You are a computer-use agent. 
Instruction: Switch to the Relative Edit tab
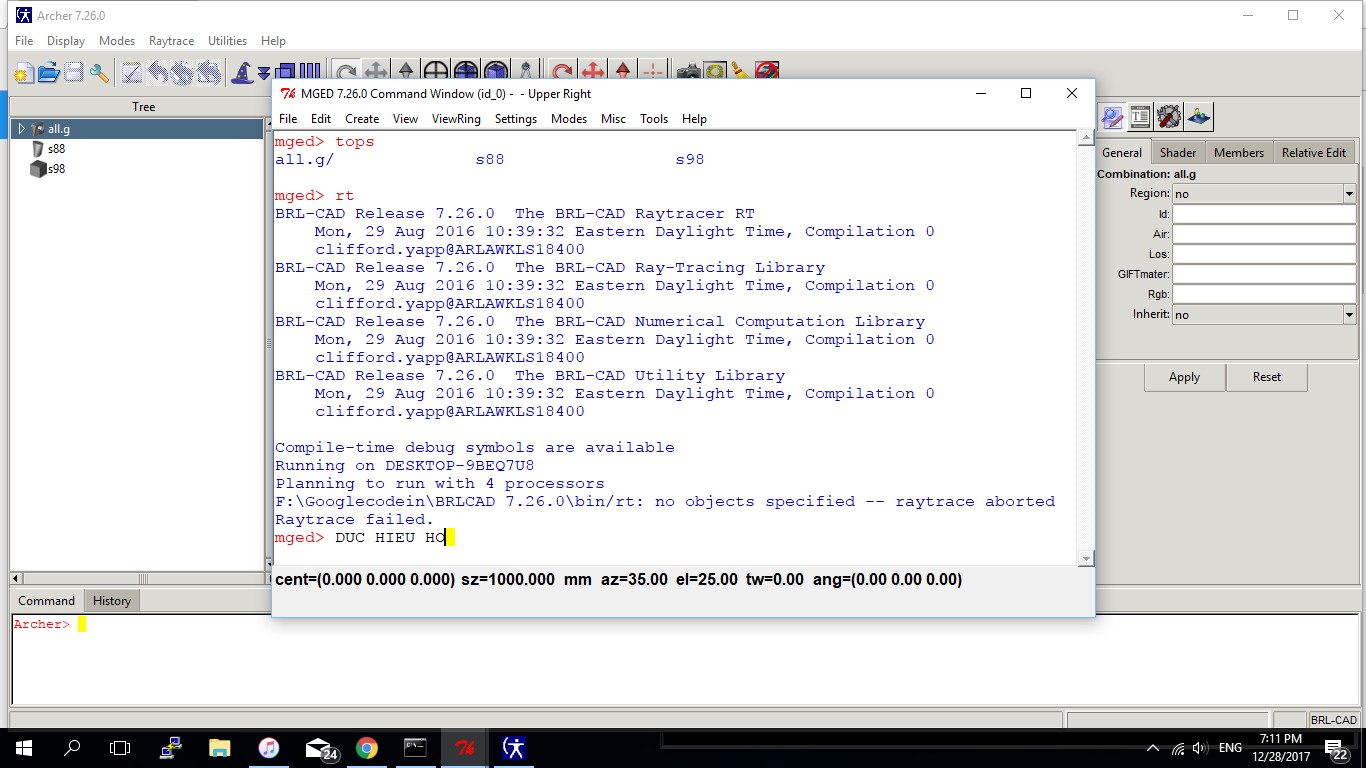click(x=1314, y=153)
